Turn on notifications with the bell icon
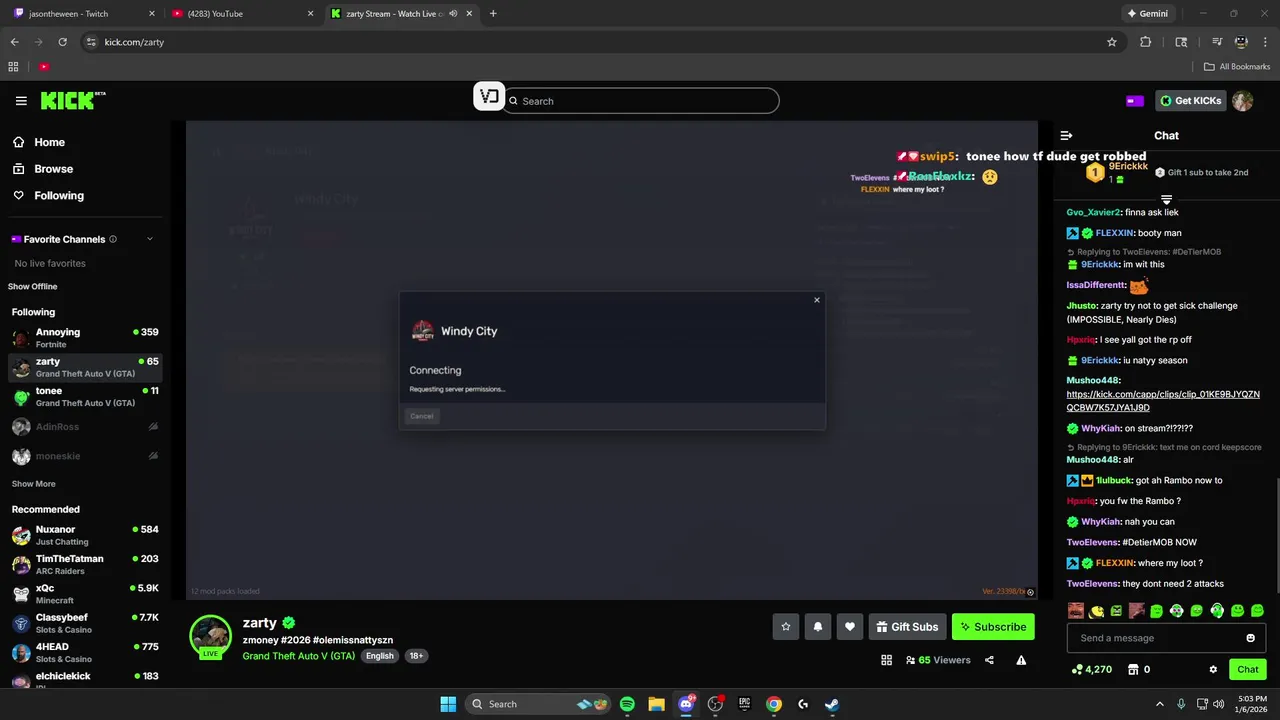 tap(818, 627)
